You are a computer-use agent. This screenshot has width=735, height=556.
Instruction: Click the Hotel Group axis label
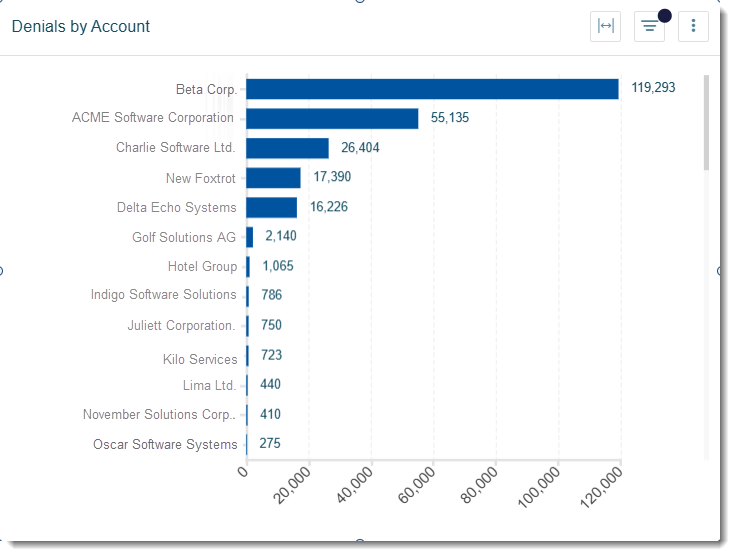(202, 267)
